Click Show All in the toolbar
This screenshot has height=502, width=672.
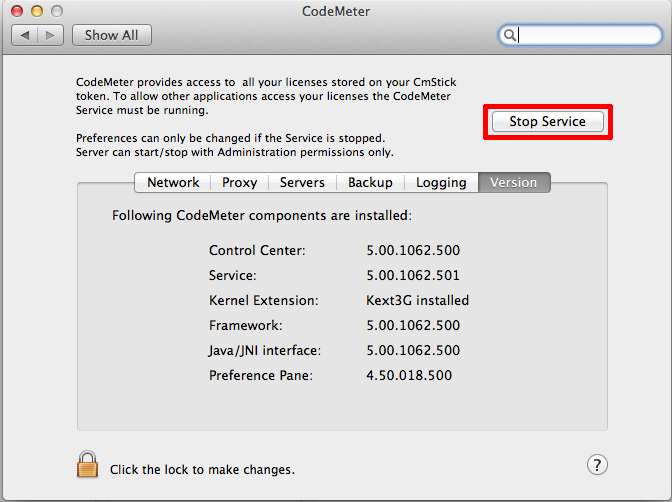tap(111, 35)
